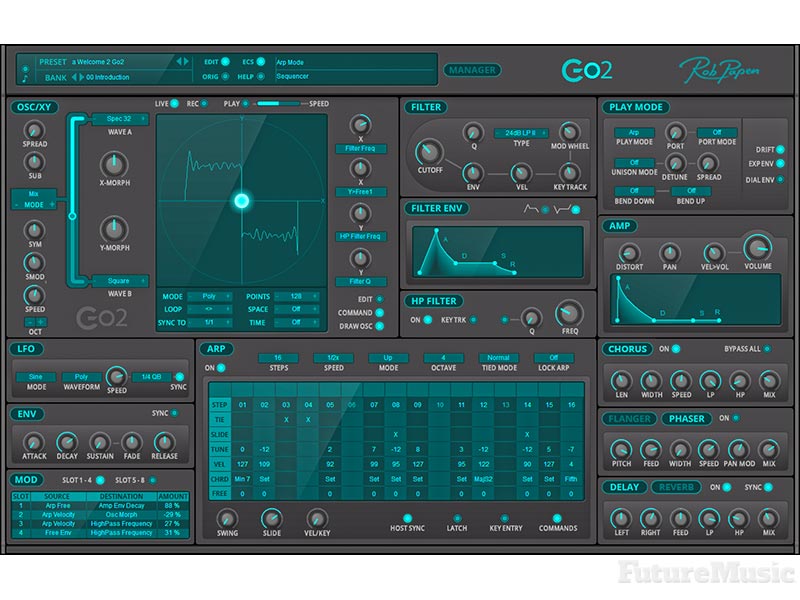
Task: Click the chorus Mix knob
Action: [x=769, y=381]
